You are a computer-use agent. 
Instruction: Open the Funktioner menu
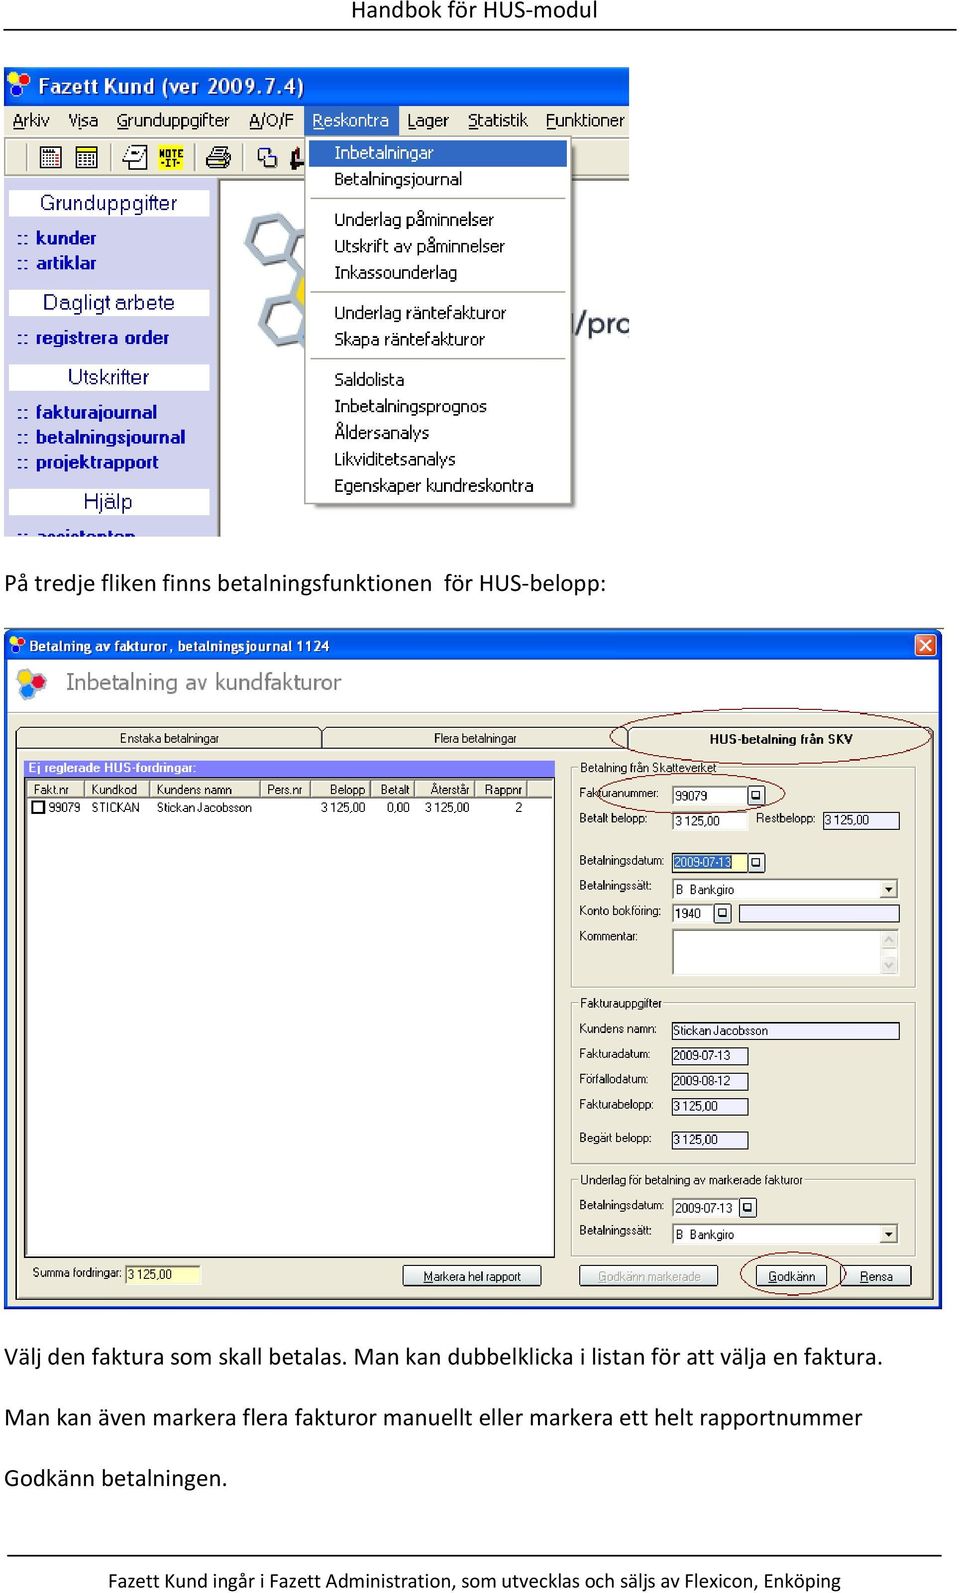click(x=585, y=120)
